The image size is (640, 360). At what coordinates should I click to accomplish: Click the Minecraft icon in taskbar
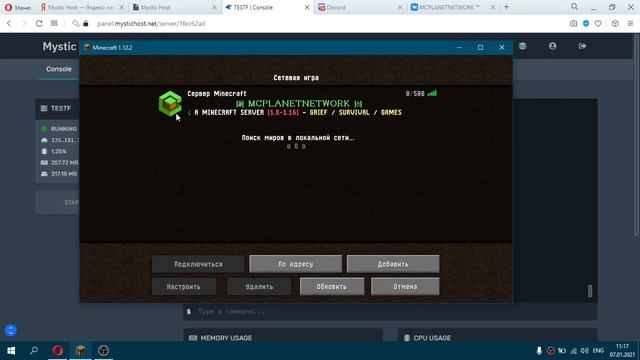(x=80, y=351)
